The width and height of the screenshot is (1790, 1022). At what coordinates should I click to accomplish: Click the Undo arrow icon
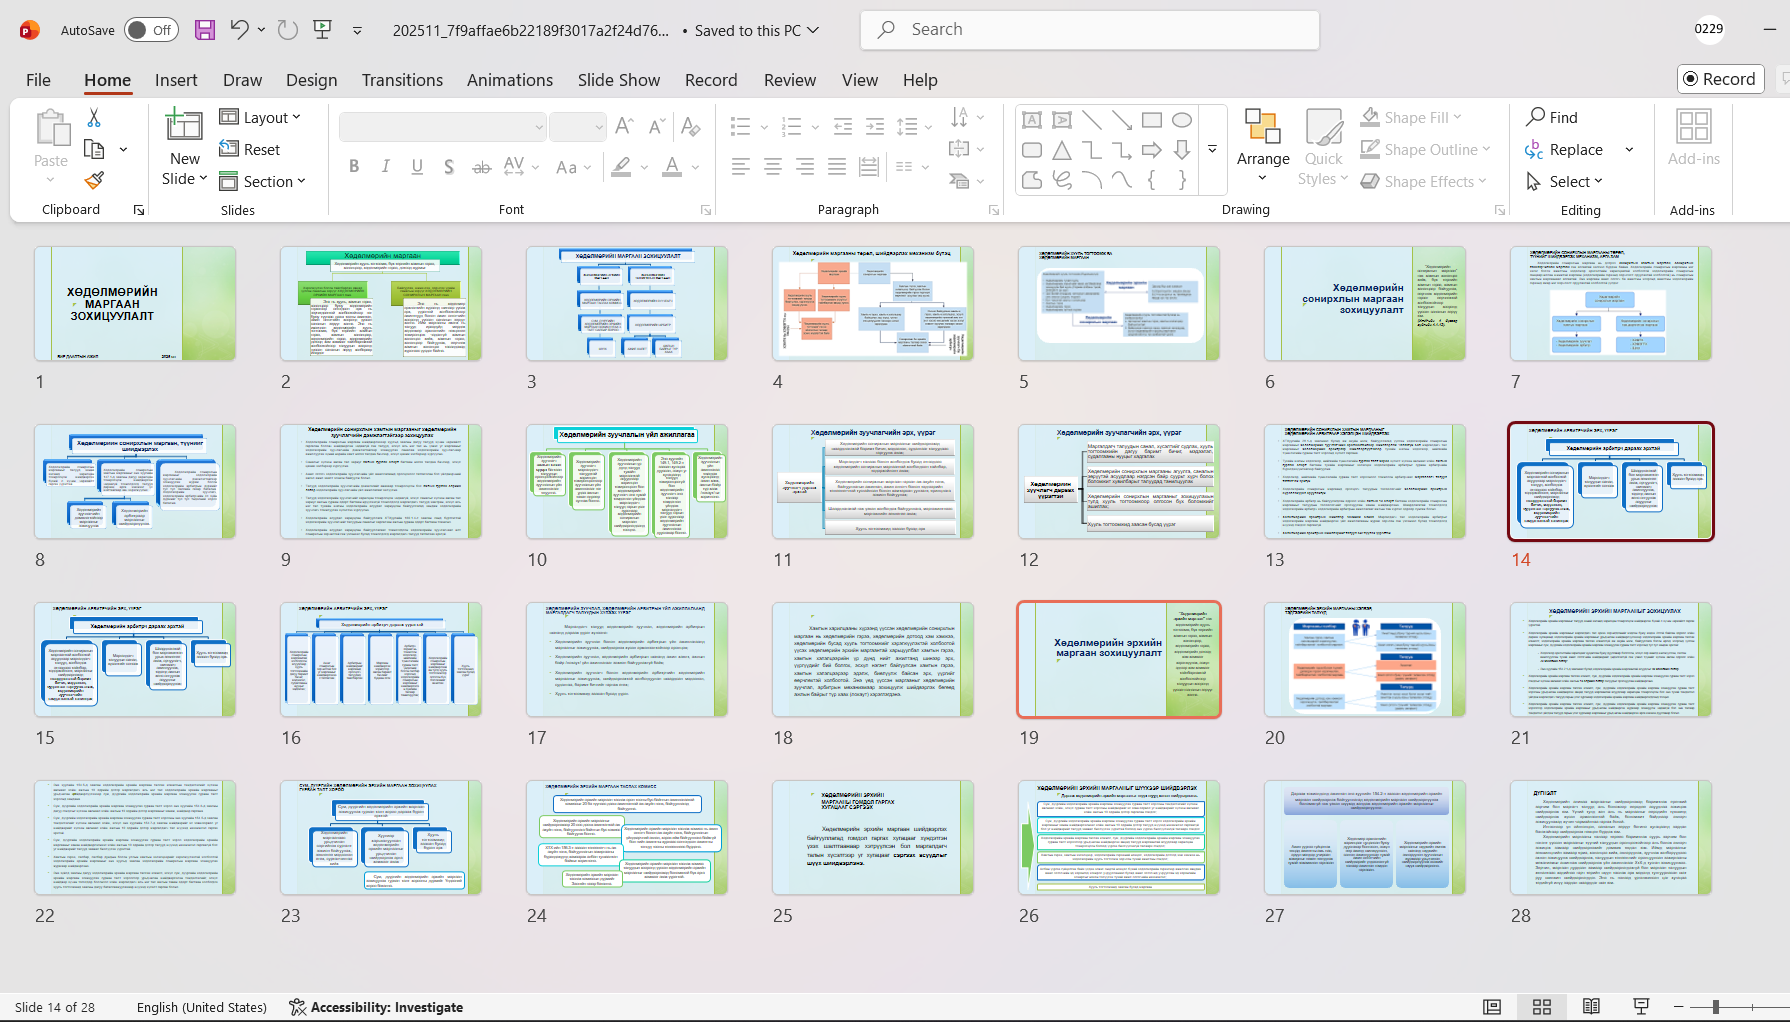[x=239, y=30]
